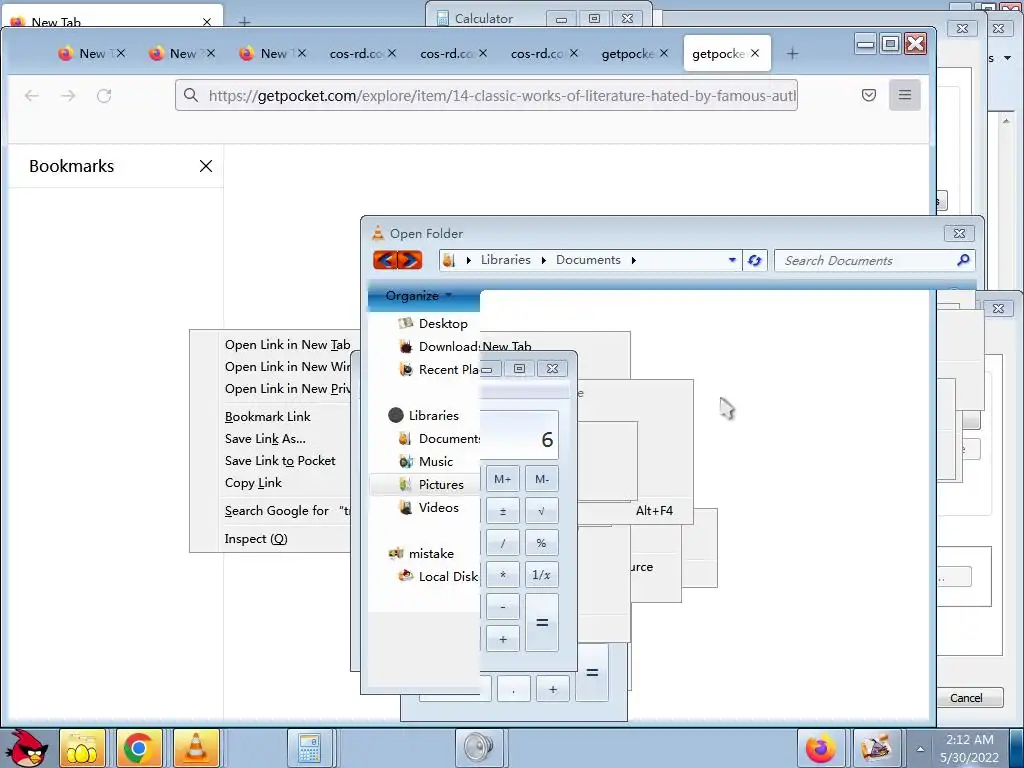Click the Save to Pocket toolbar icon
The height and width of the screenshot is (768, 1024).
[x=869, y=95]
